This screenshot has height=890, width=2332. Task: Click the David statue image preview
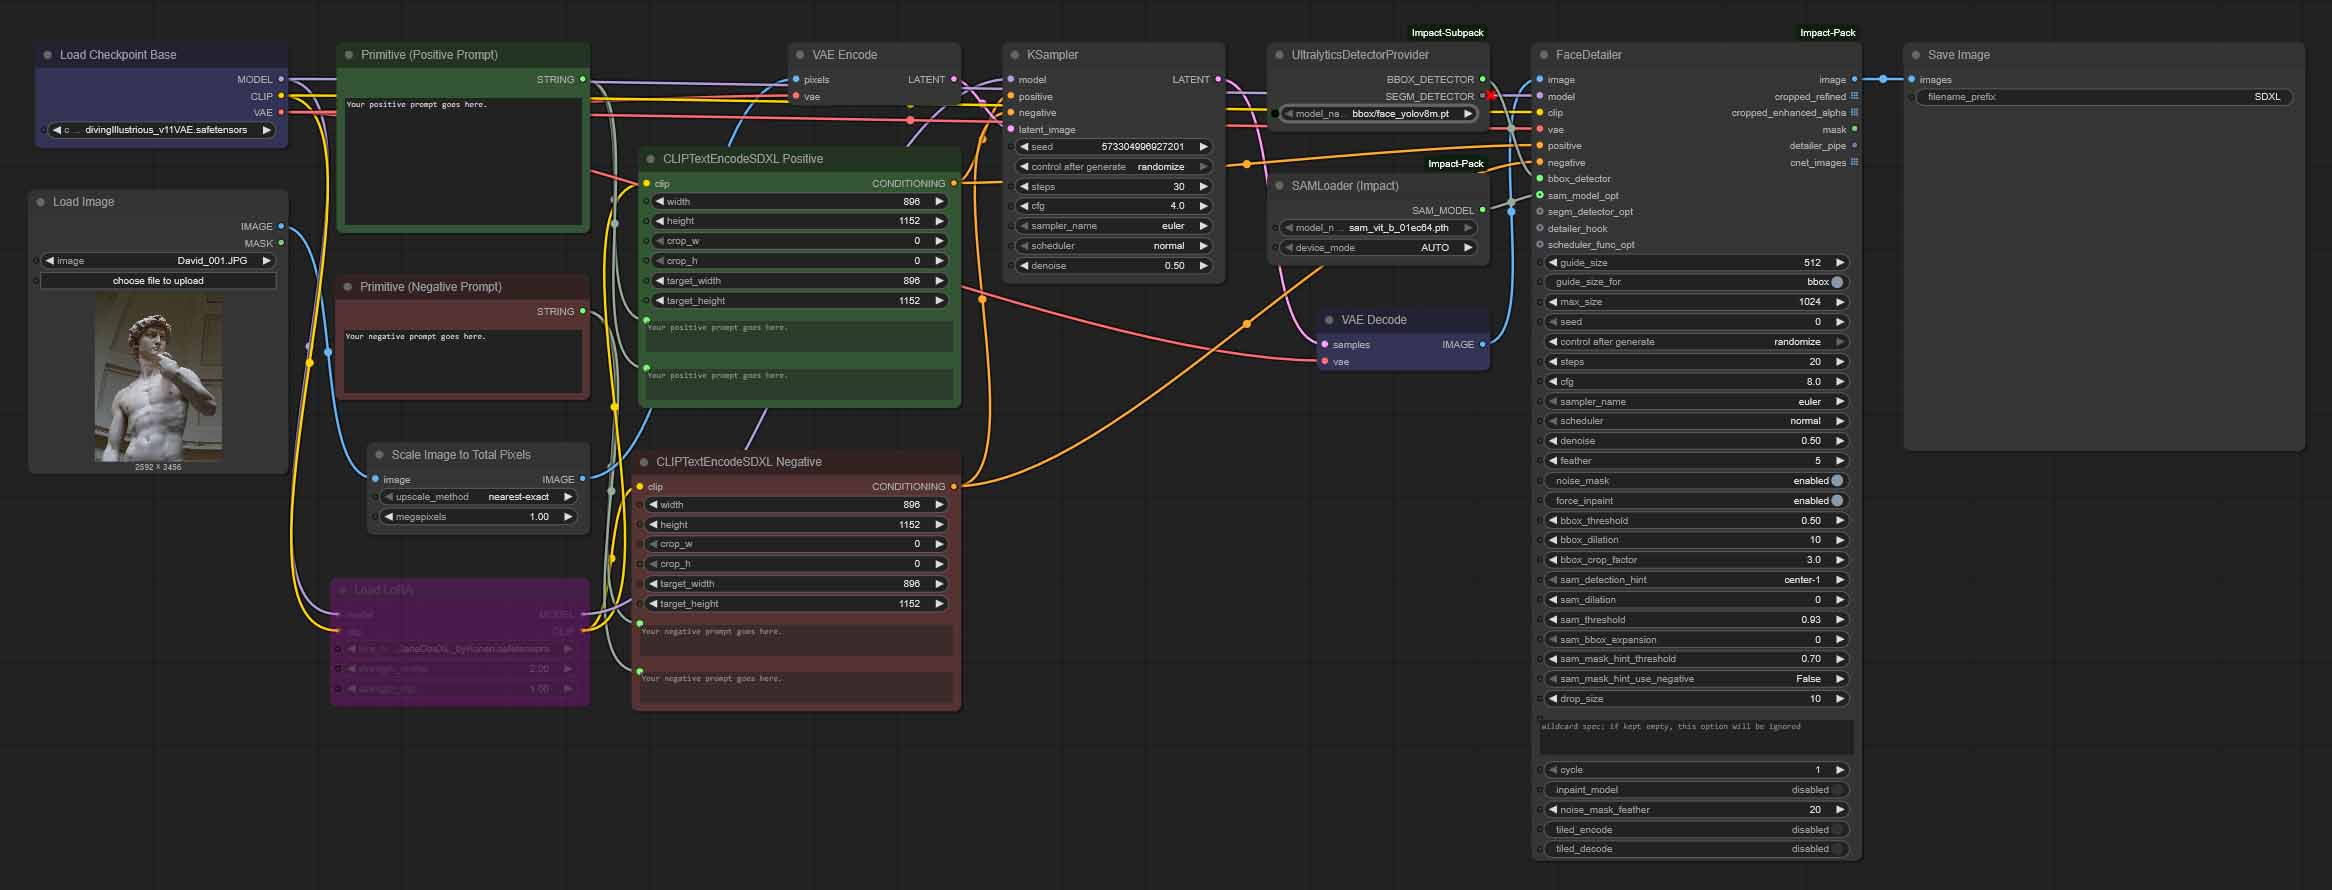pyautogui.click(x=158, y=377)
